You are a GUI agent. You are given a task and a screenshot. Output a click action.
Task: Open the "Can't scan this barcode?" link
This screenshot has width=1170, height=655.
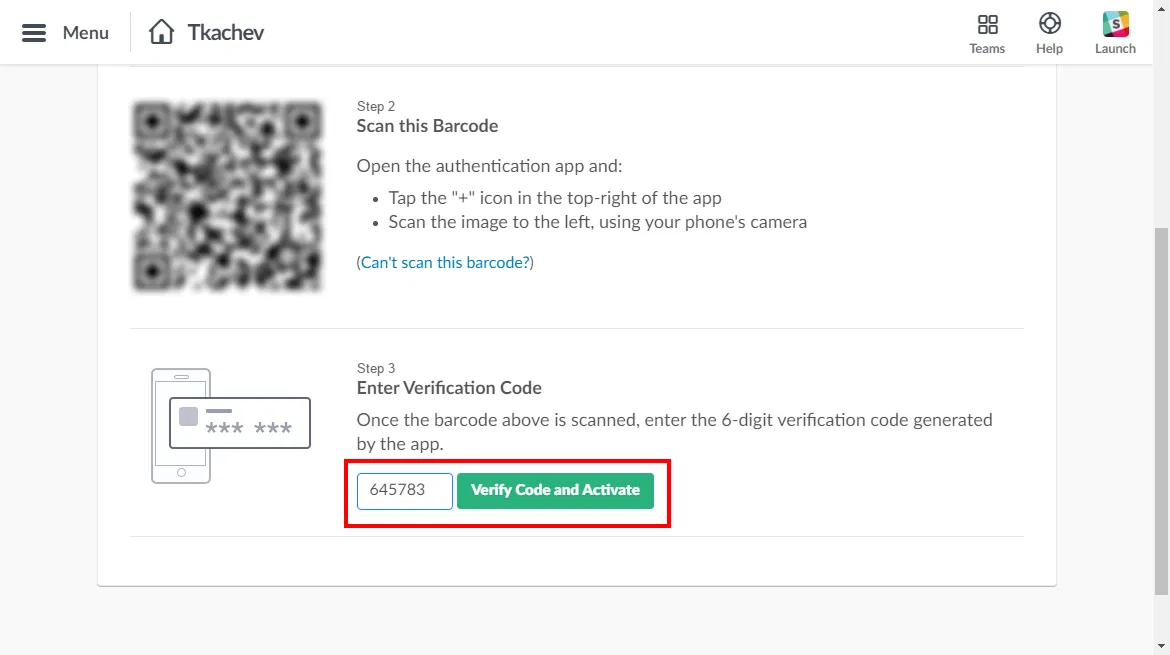tap(445, 263)
